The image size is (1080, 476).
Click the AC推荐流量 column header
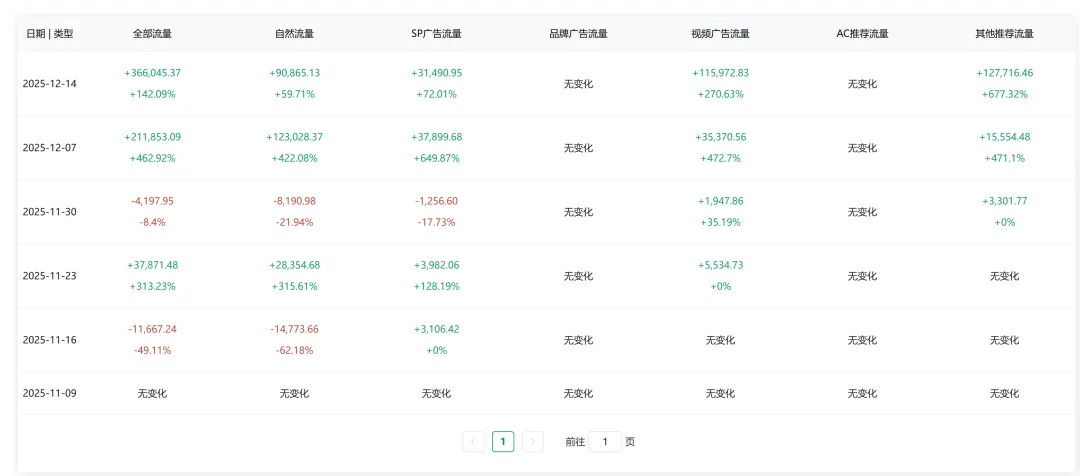point(862,34)
